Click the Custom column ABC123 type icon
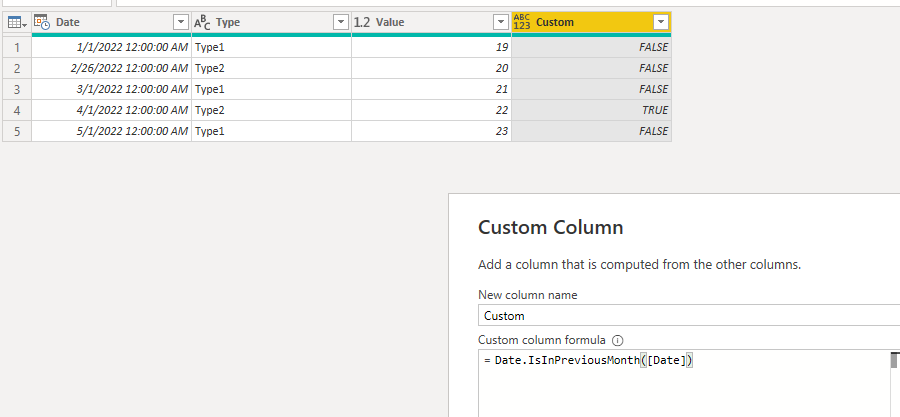The width and height of the screenshot is (900, 417). point(522,22)
